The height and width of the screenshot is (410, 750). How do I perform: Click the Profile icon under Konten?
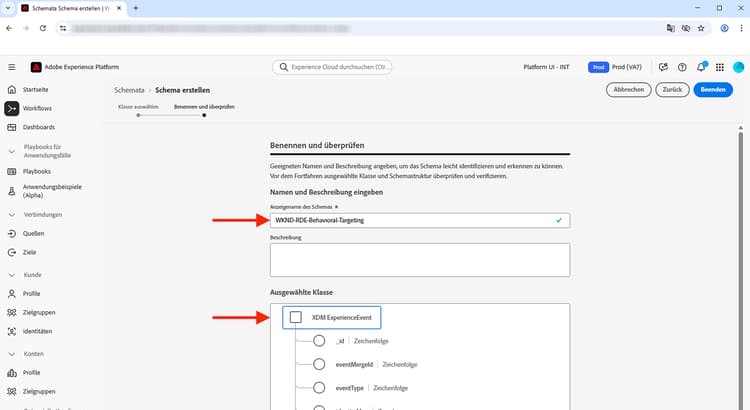click(x=12, y=373)
